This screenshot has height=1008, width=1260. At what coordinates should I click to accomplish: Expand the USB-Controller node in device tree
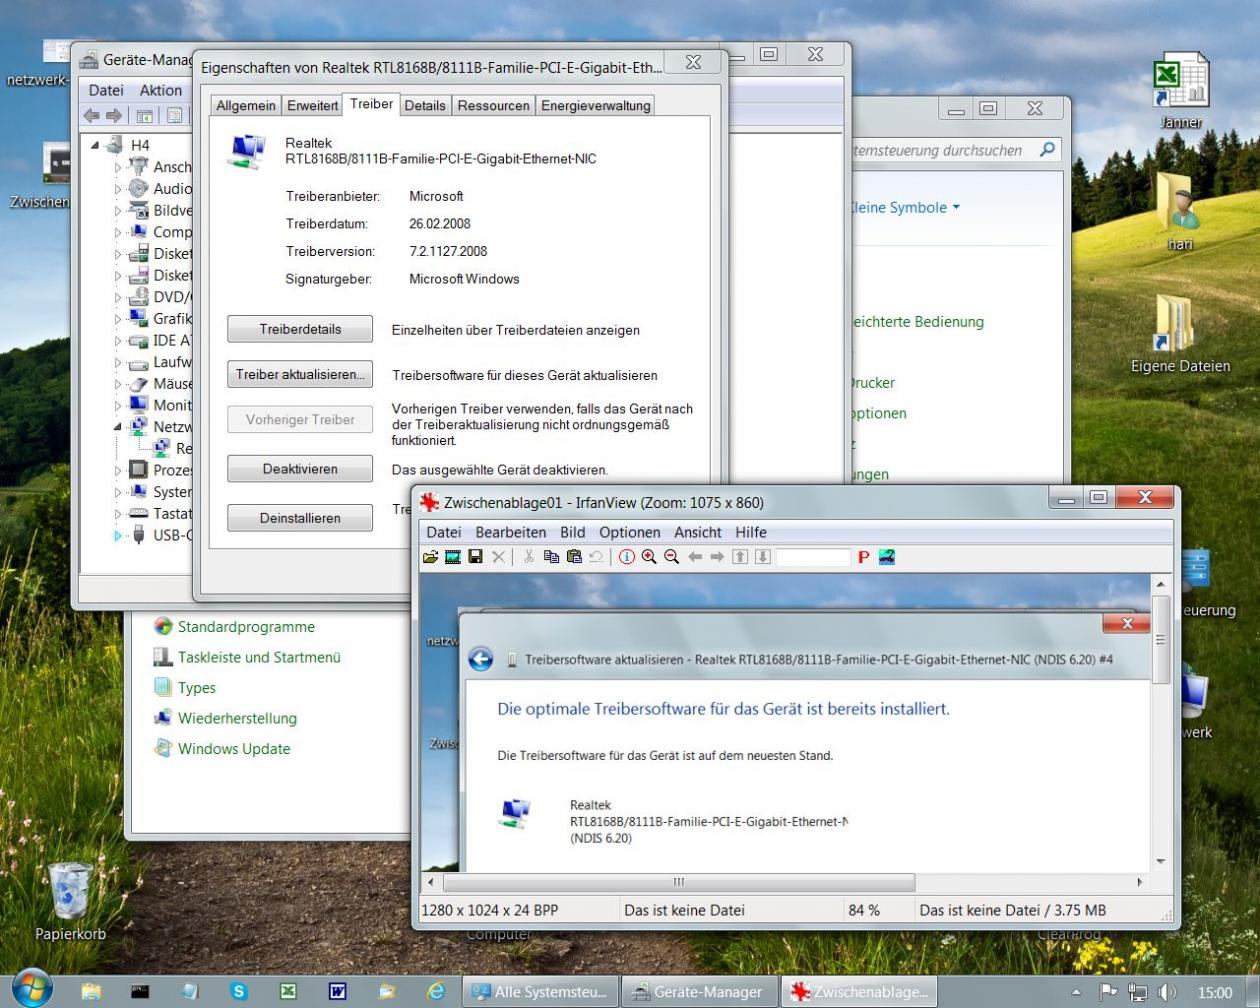(118, 535)
